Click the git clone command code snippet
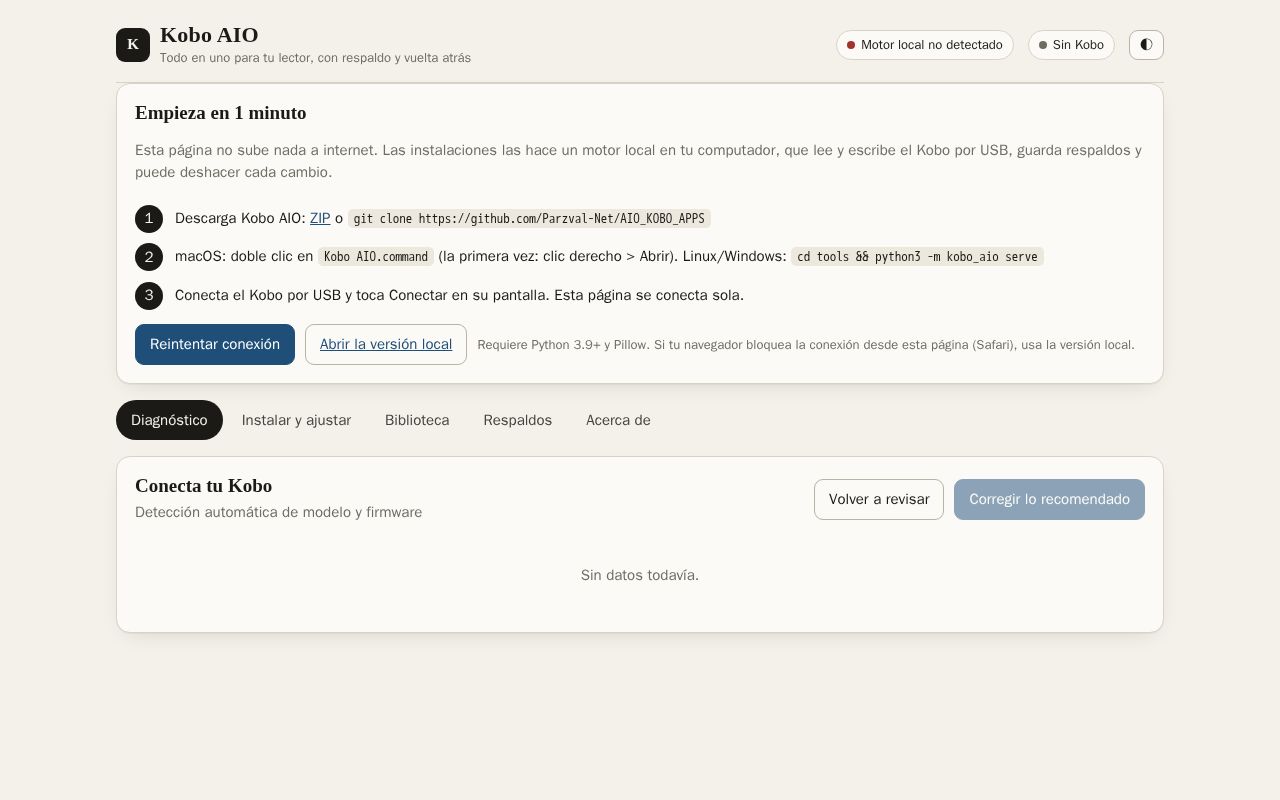Viewport: 1280px width, 800px height. (x=529, y=218)
